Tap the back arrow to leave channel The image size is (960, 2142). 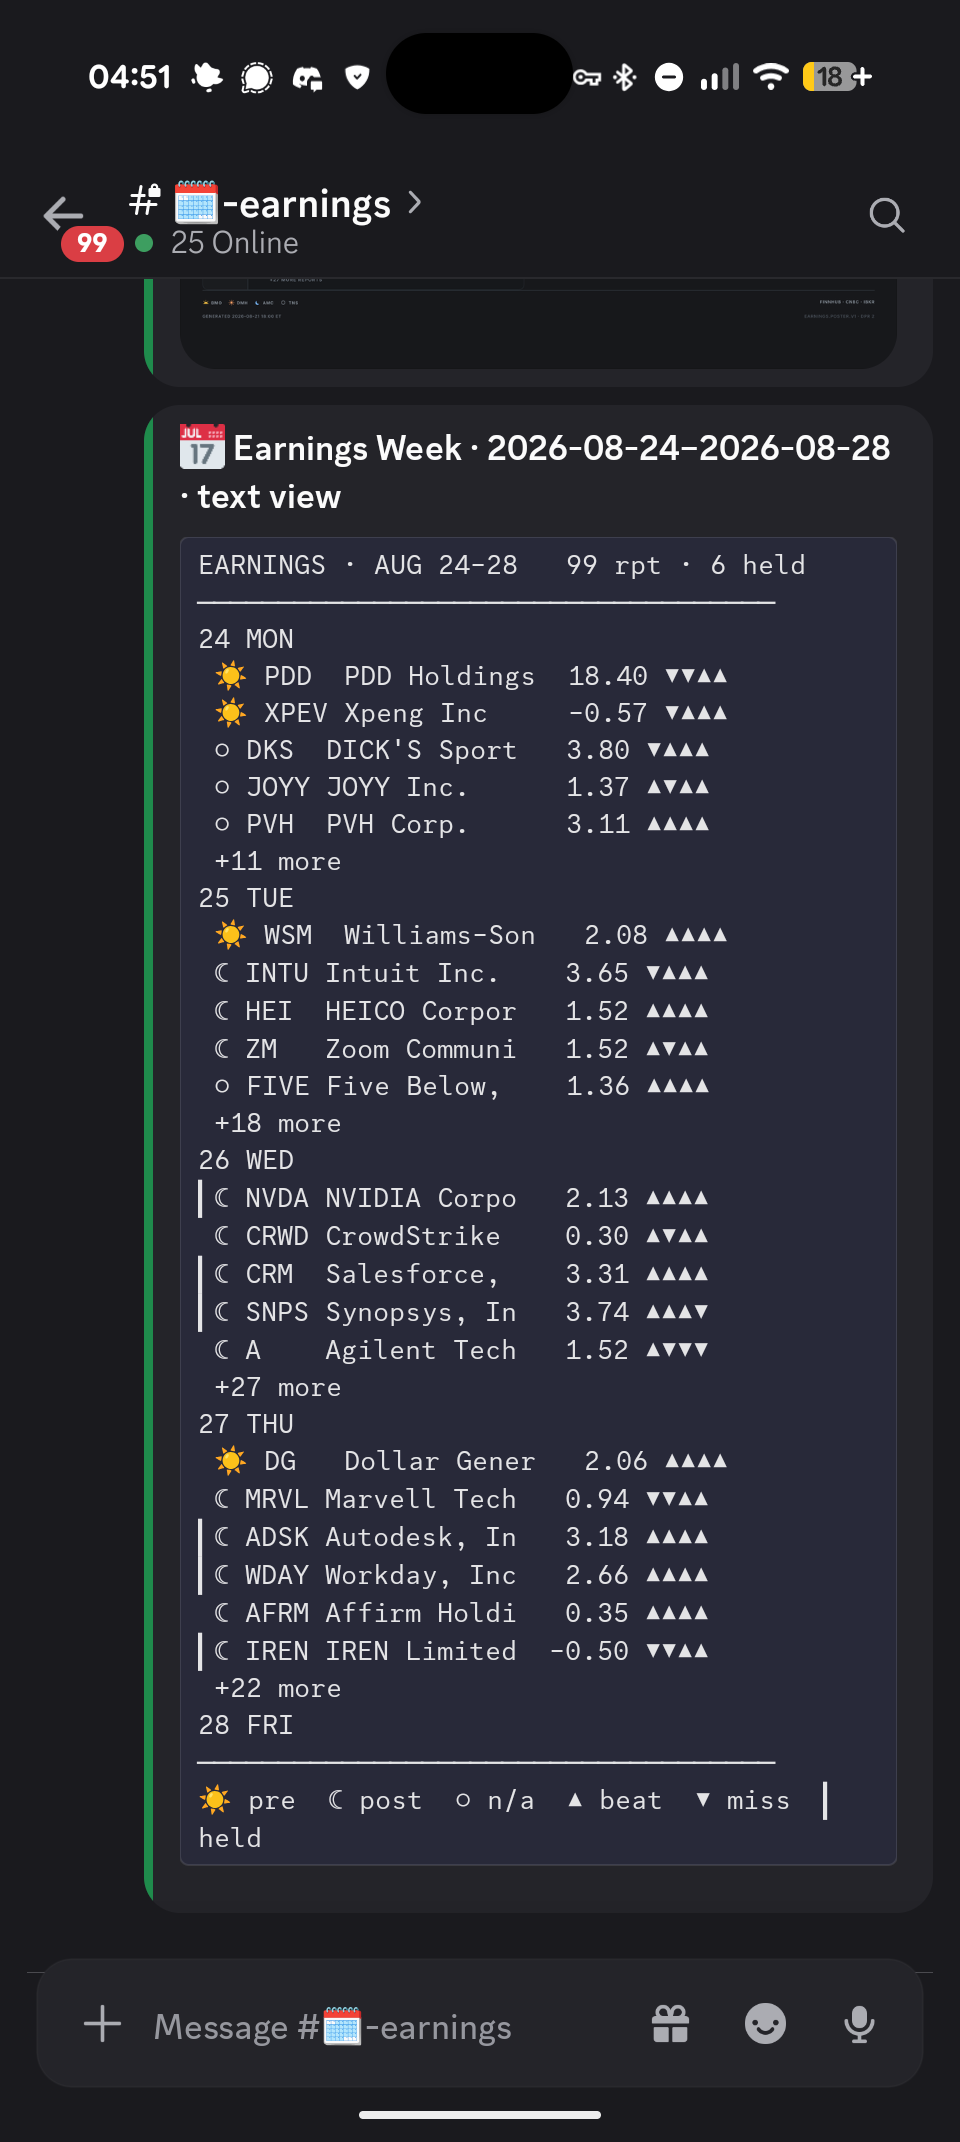tap(64, 213)
